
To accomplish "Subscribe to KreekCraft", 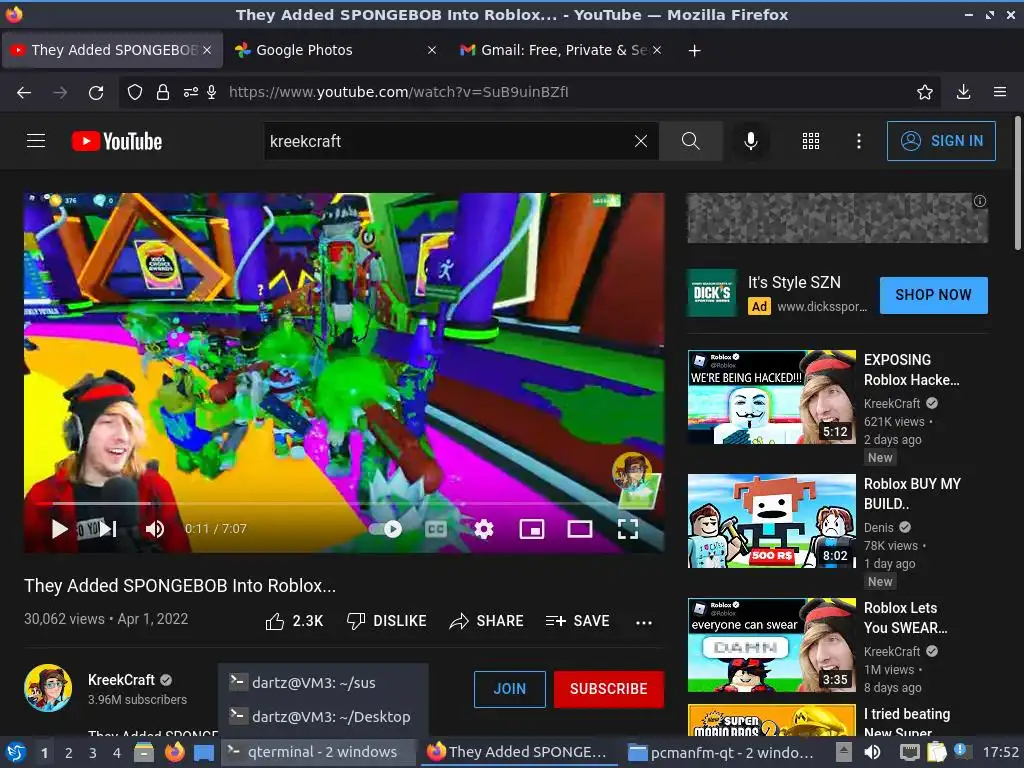I will [609, 689].
